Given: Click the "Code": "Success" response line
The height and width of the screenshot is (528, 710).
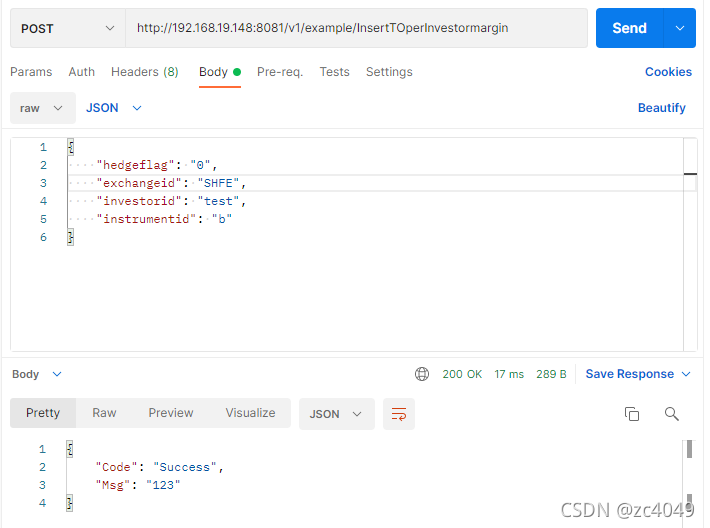Looking at the screenshot, I should (159, 467).
